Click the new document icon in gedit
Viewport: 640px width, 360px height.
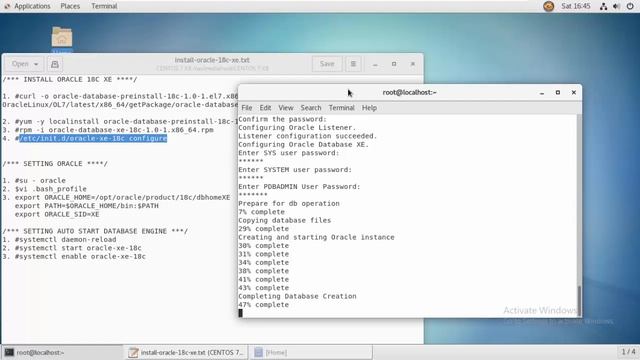[55, 64]
